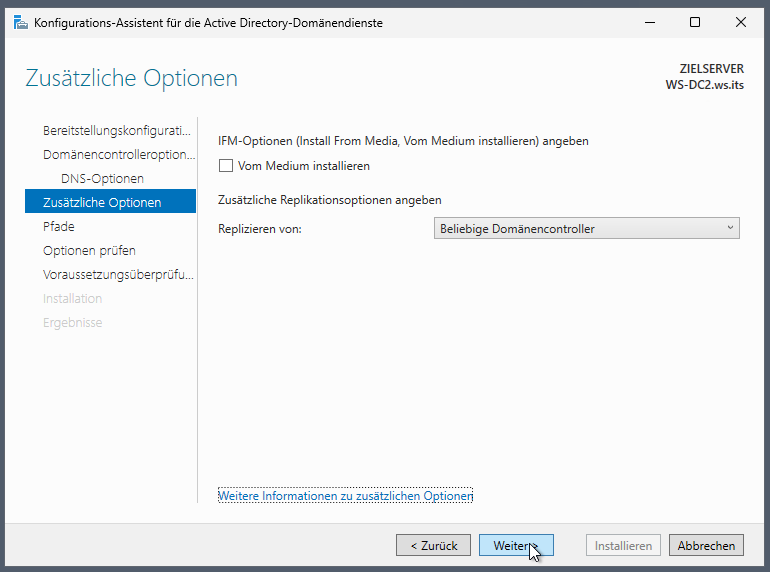
Task: Minimize the wizard window
Action: 650,23
